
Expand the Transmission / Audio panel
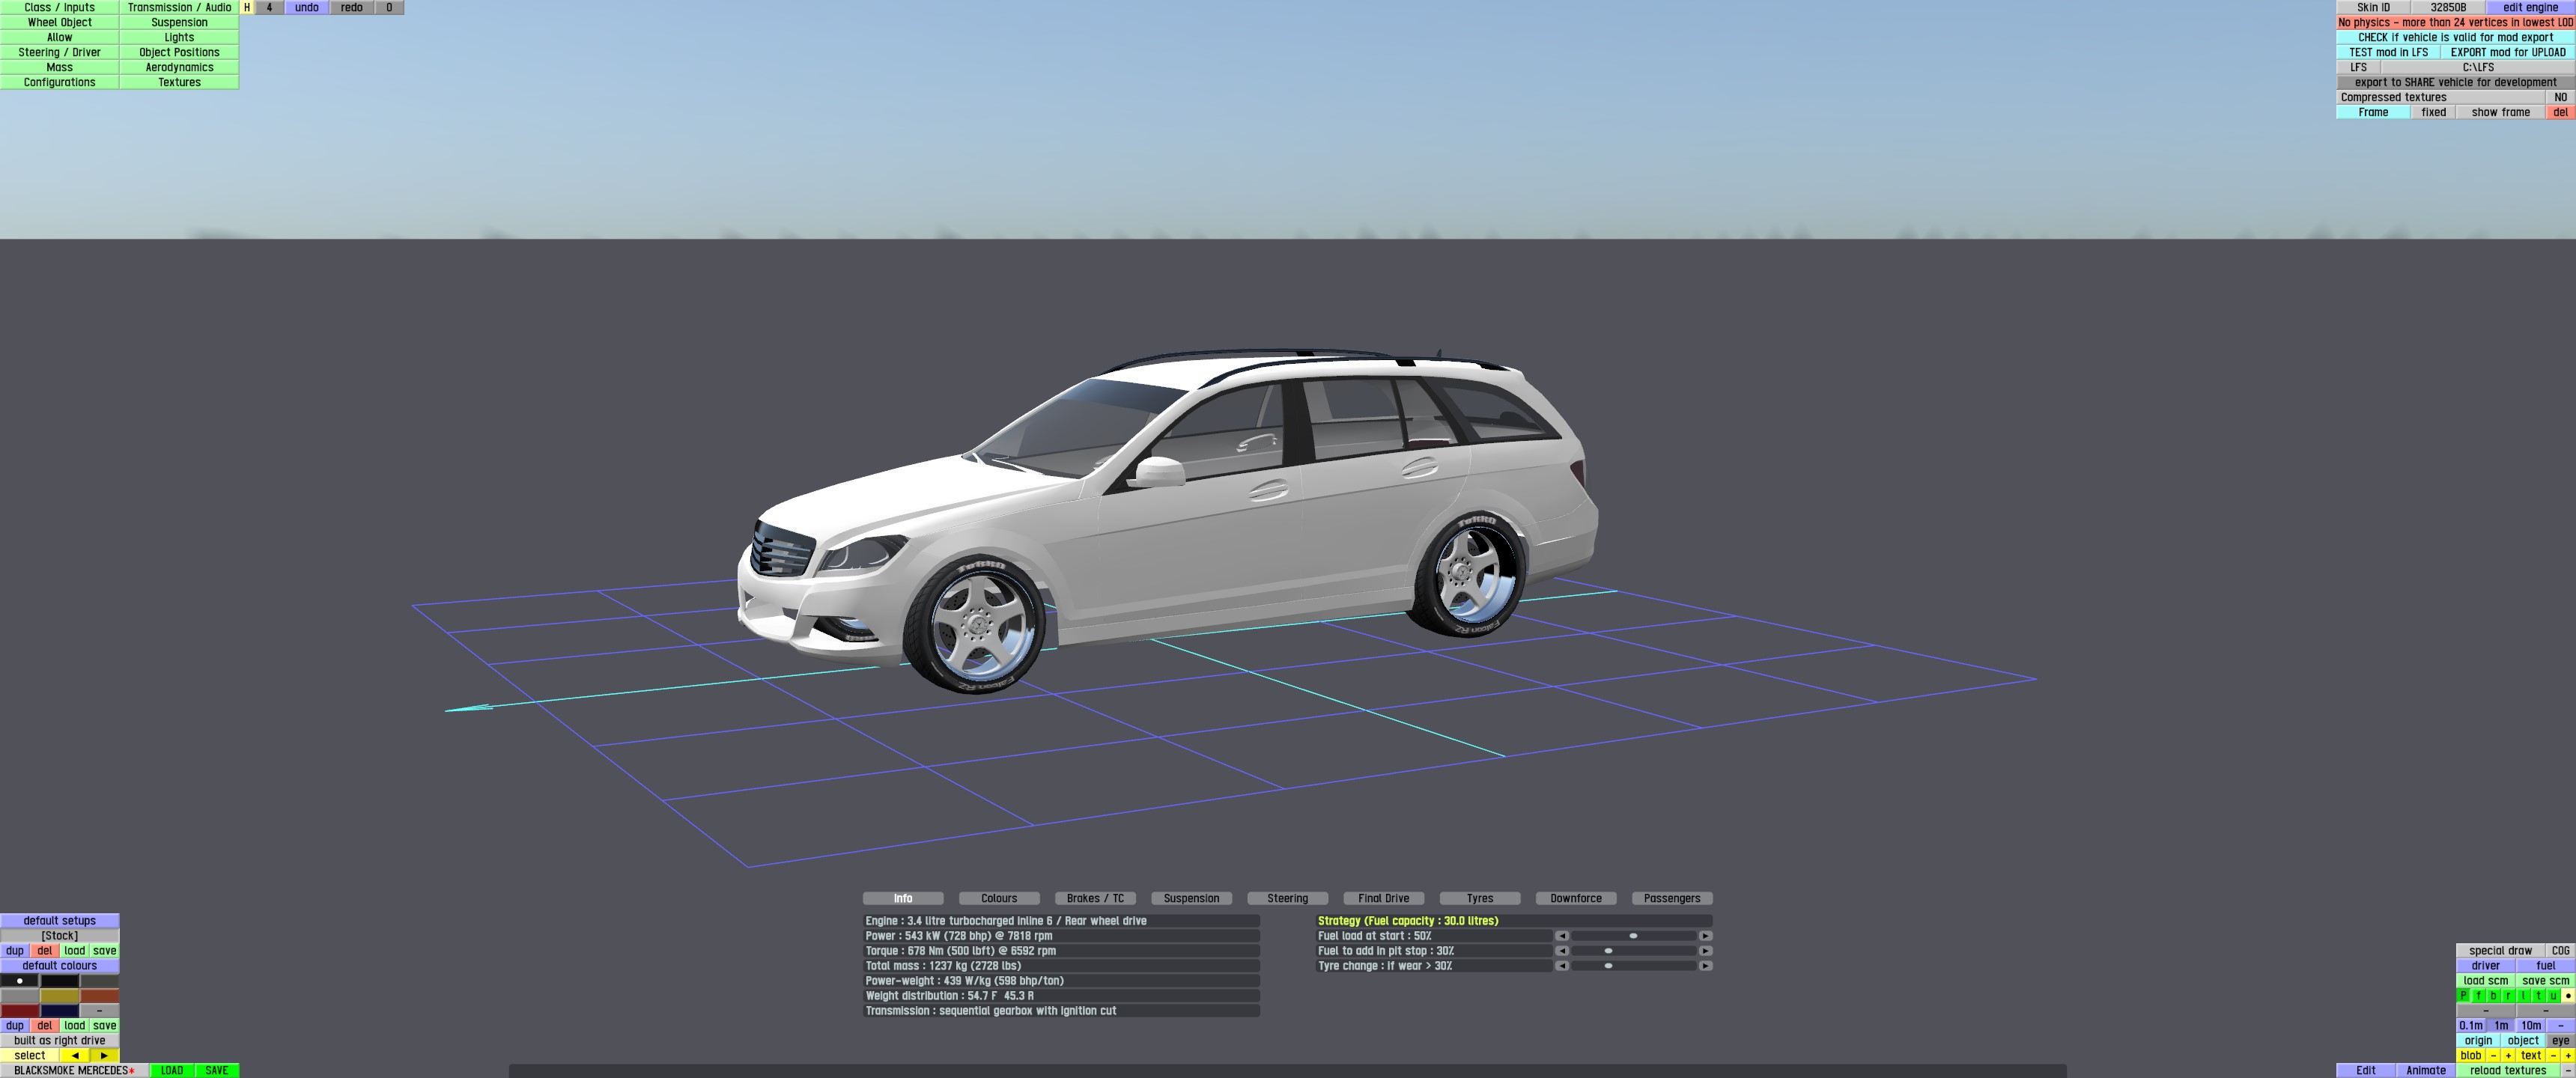pos(179,7)
